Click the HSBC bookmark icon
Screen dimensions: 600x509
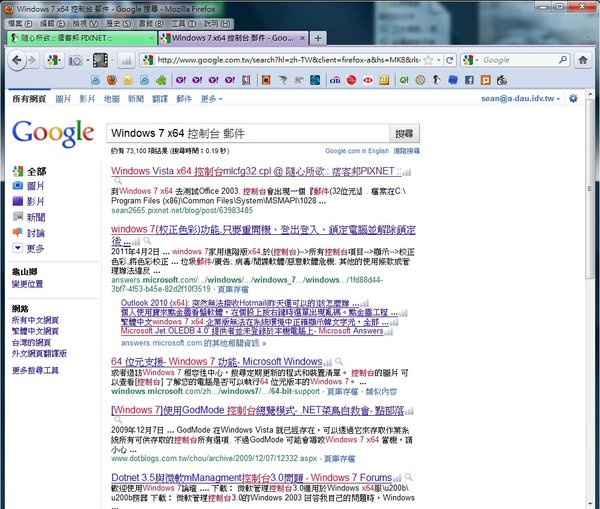click(x=368, y=80)
